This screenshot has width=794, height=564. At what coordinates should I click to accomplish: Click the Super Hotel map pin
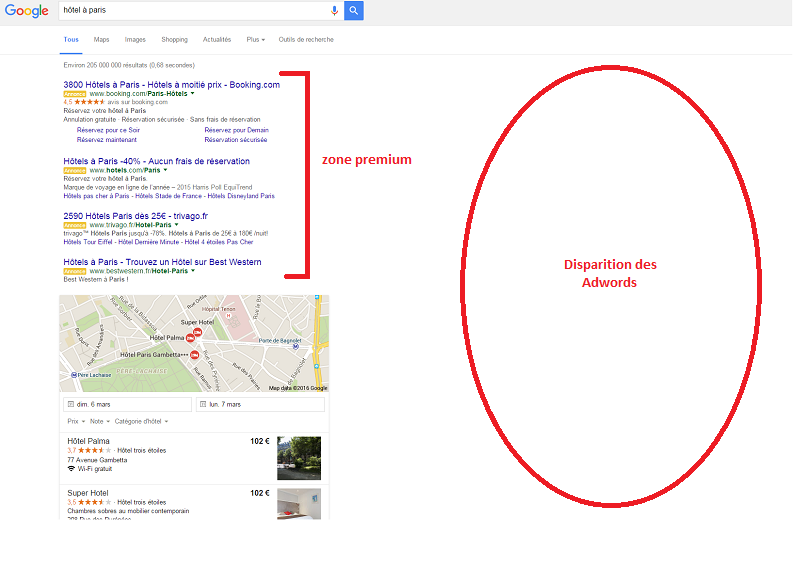point(197,332)
